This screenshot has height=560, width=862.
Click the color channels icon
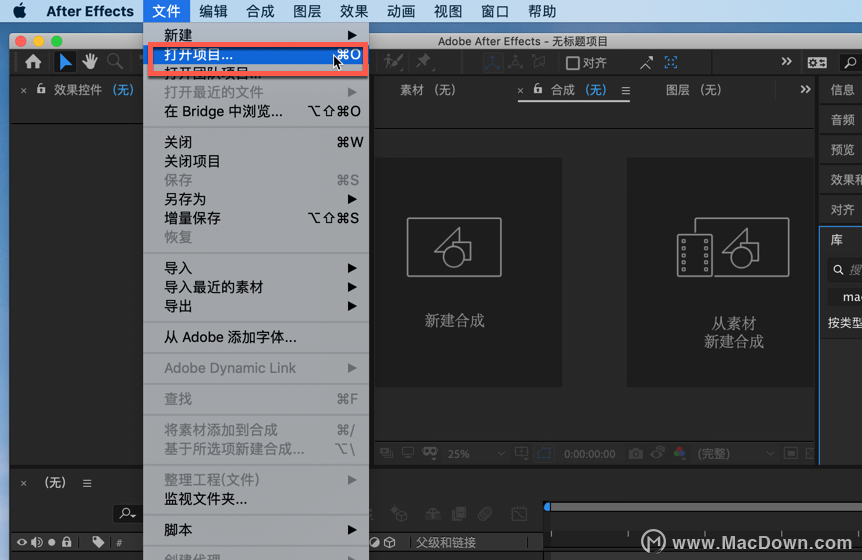click(x=679, y=453)
